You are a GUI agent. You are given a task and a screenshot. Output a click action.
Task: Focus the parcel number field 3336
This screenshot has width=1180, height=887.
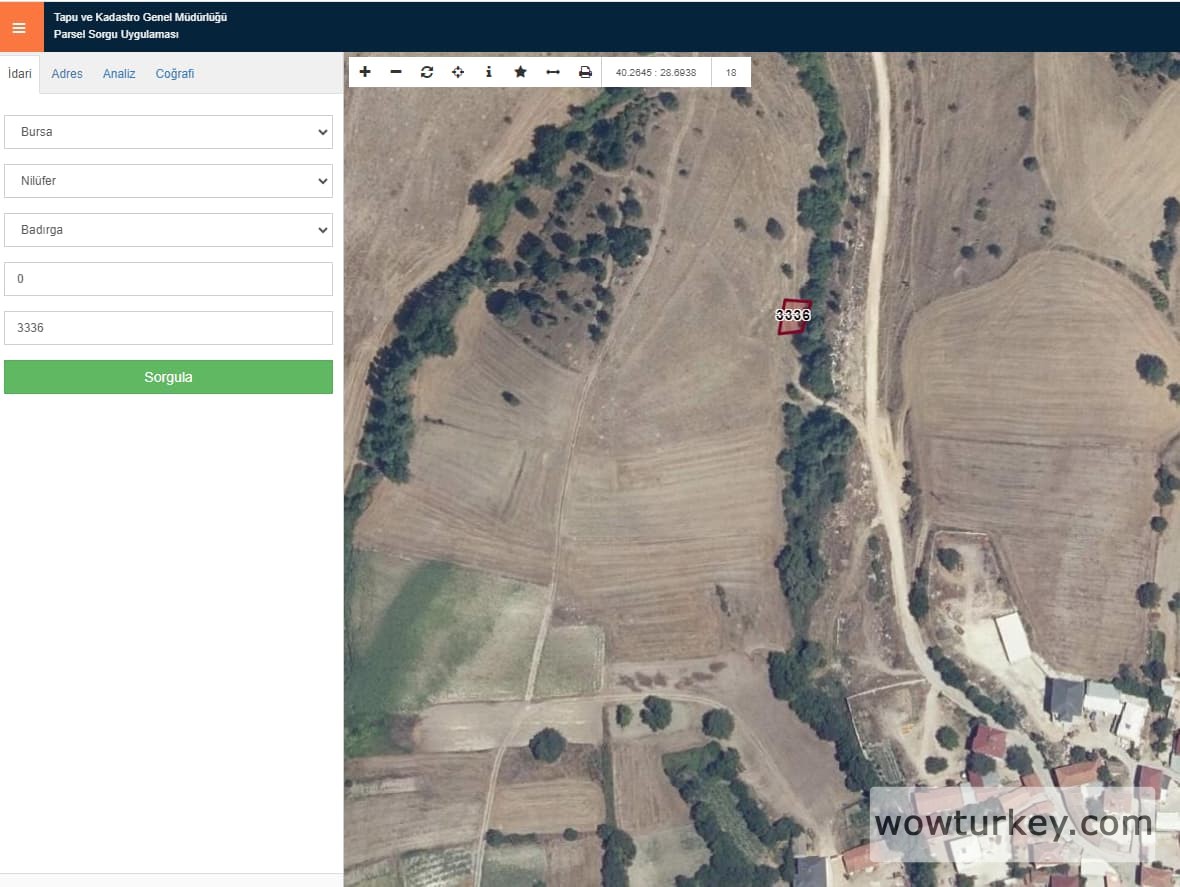tap(168, 328)
